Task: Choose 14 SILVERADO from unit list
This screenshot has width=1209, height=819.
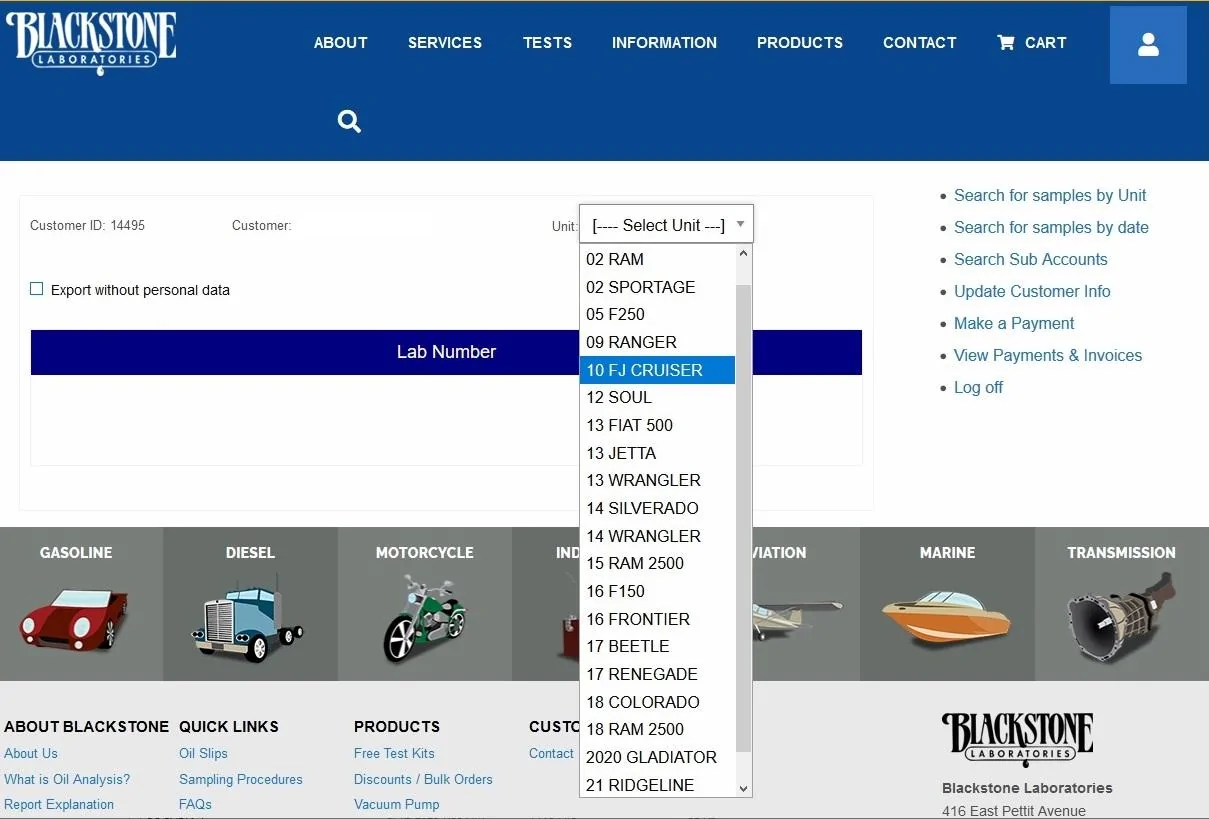Action: click(x=657, y=508)
